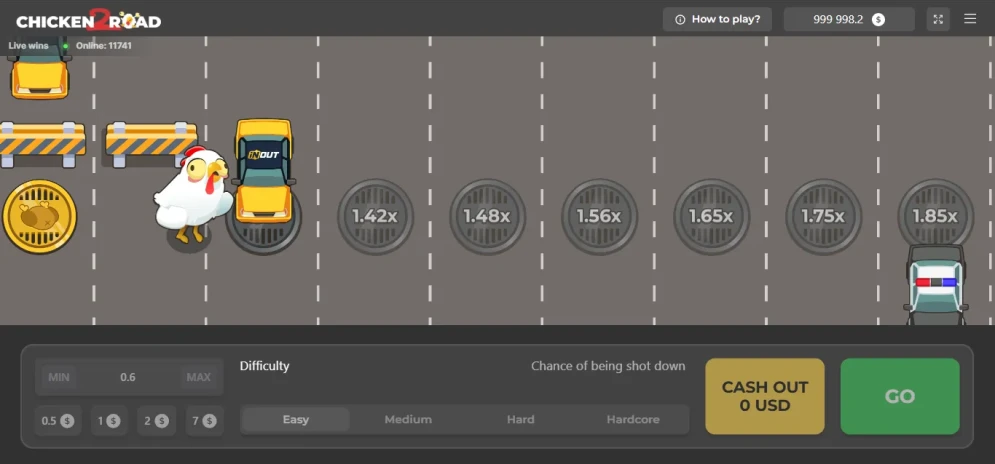The width and height of the screenshot is (995, 464).
Task: Click the white chicken character
Action: (x=194, y=194)
